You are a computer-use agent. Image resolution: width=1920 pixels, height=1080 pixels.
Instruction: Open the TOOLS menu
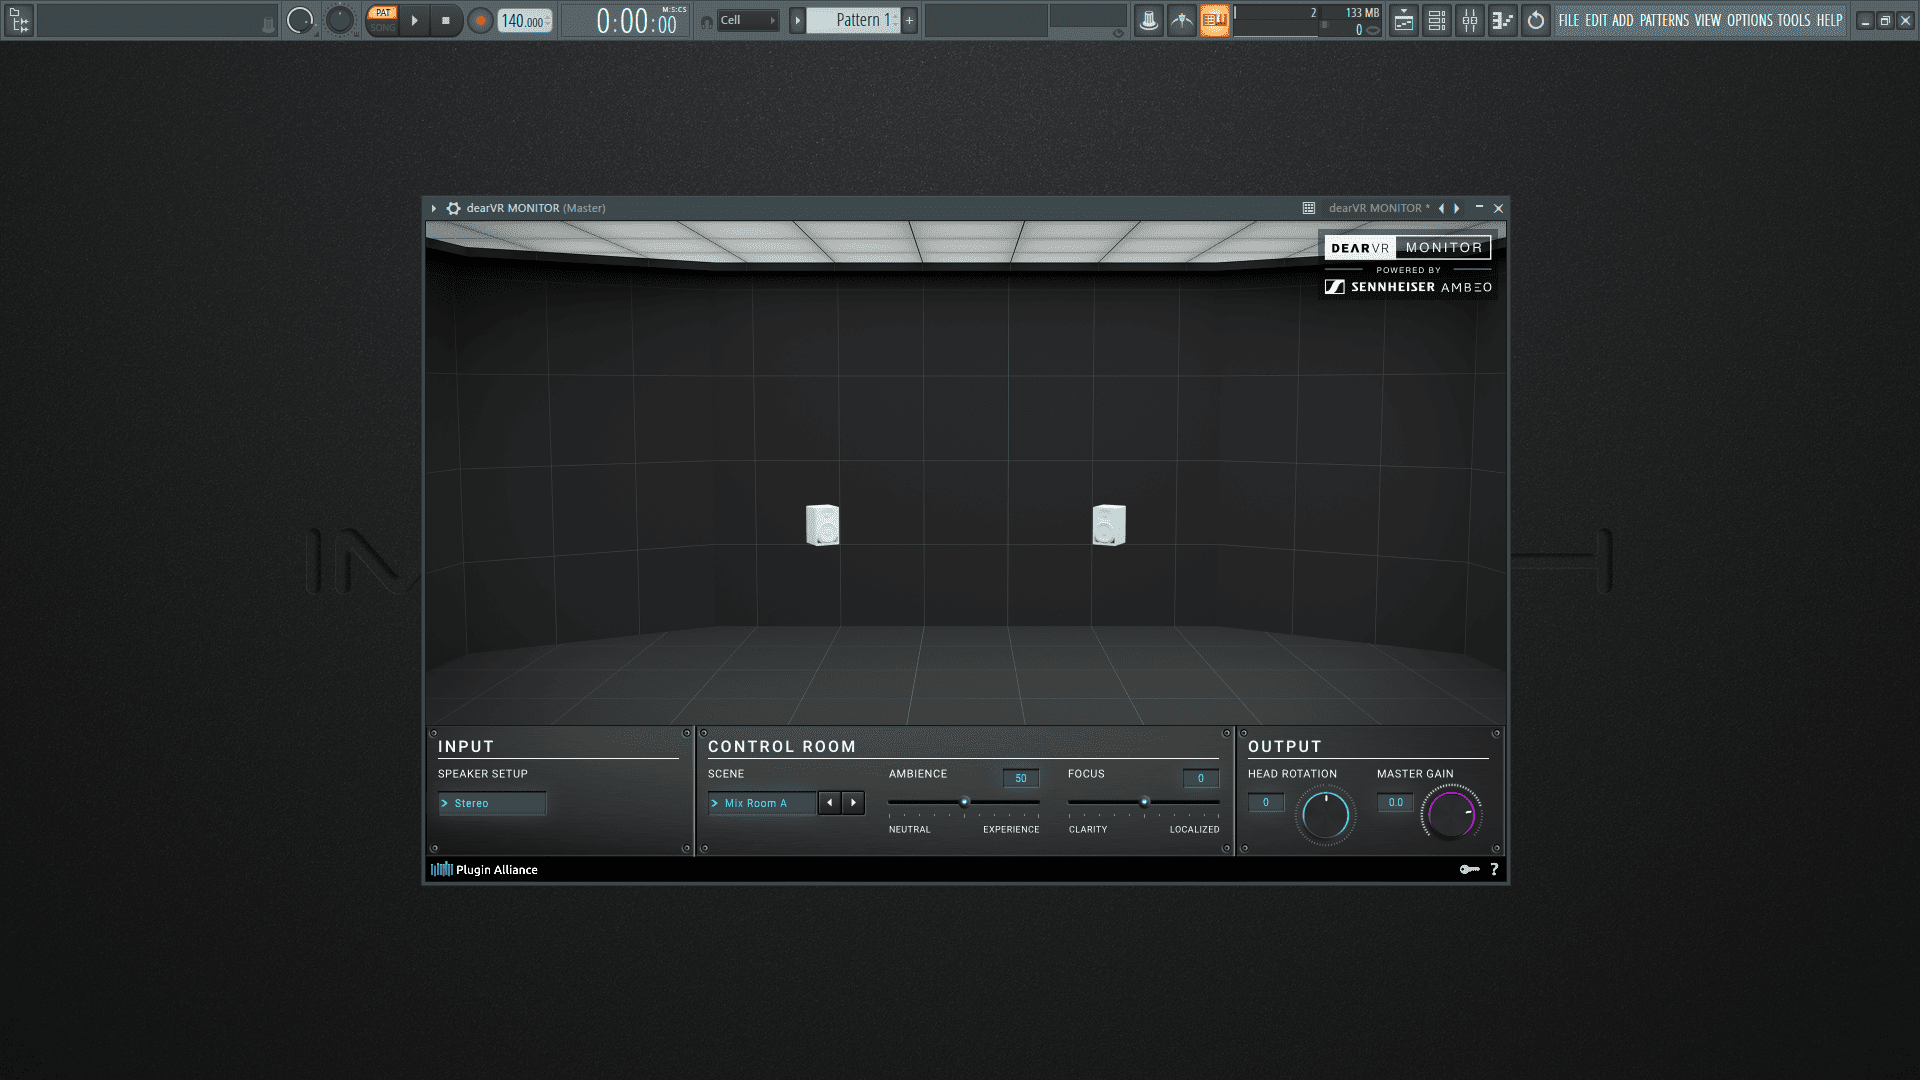[1794, 20]
